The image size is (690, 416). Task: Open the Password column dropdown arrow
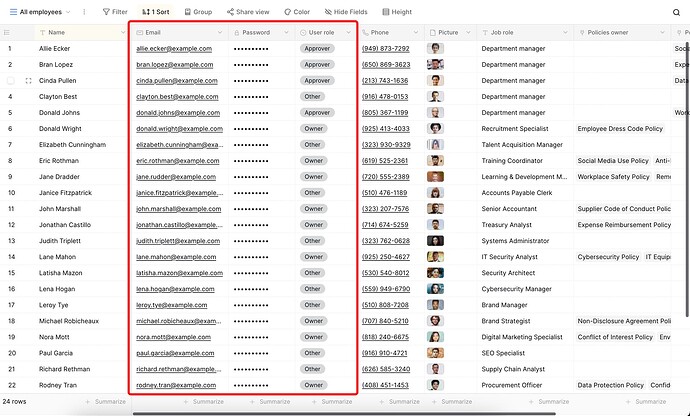285,33
